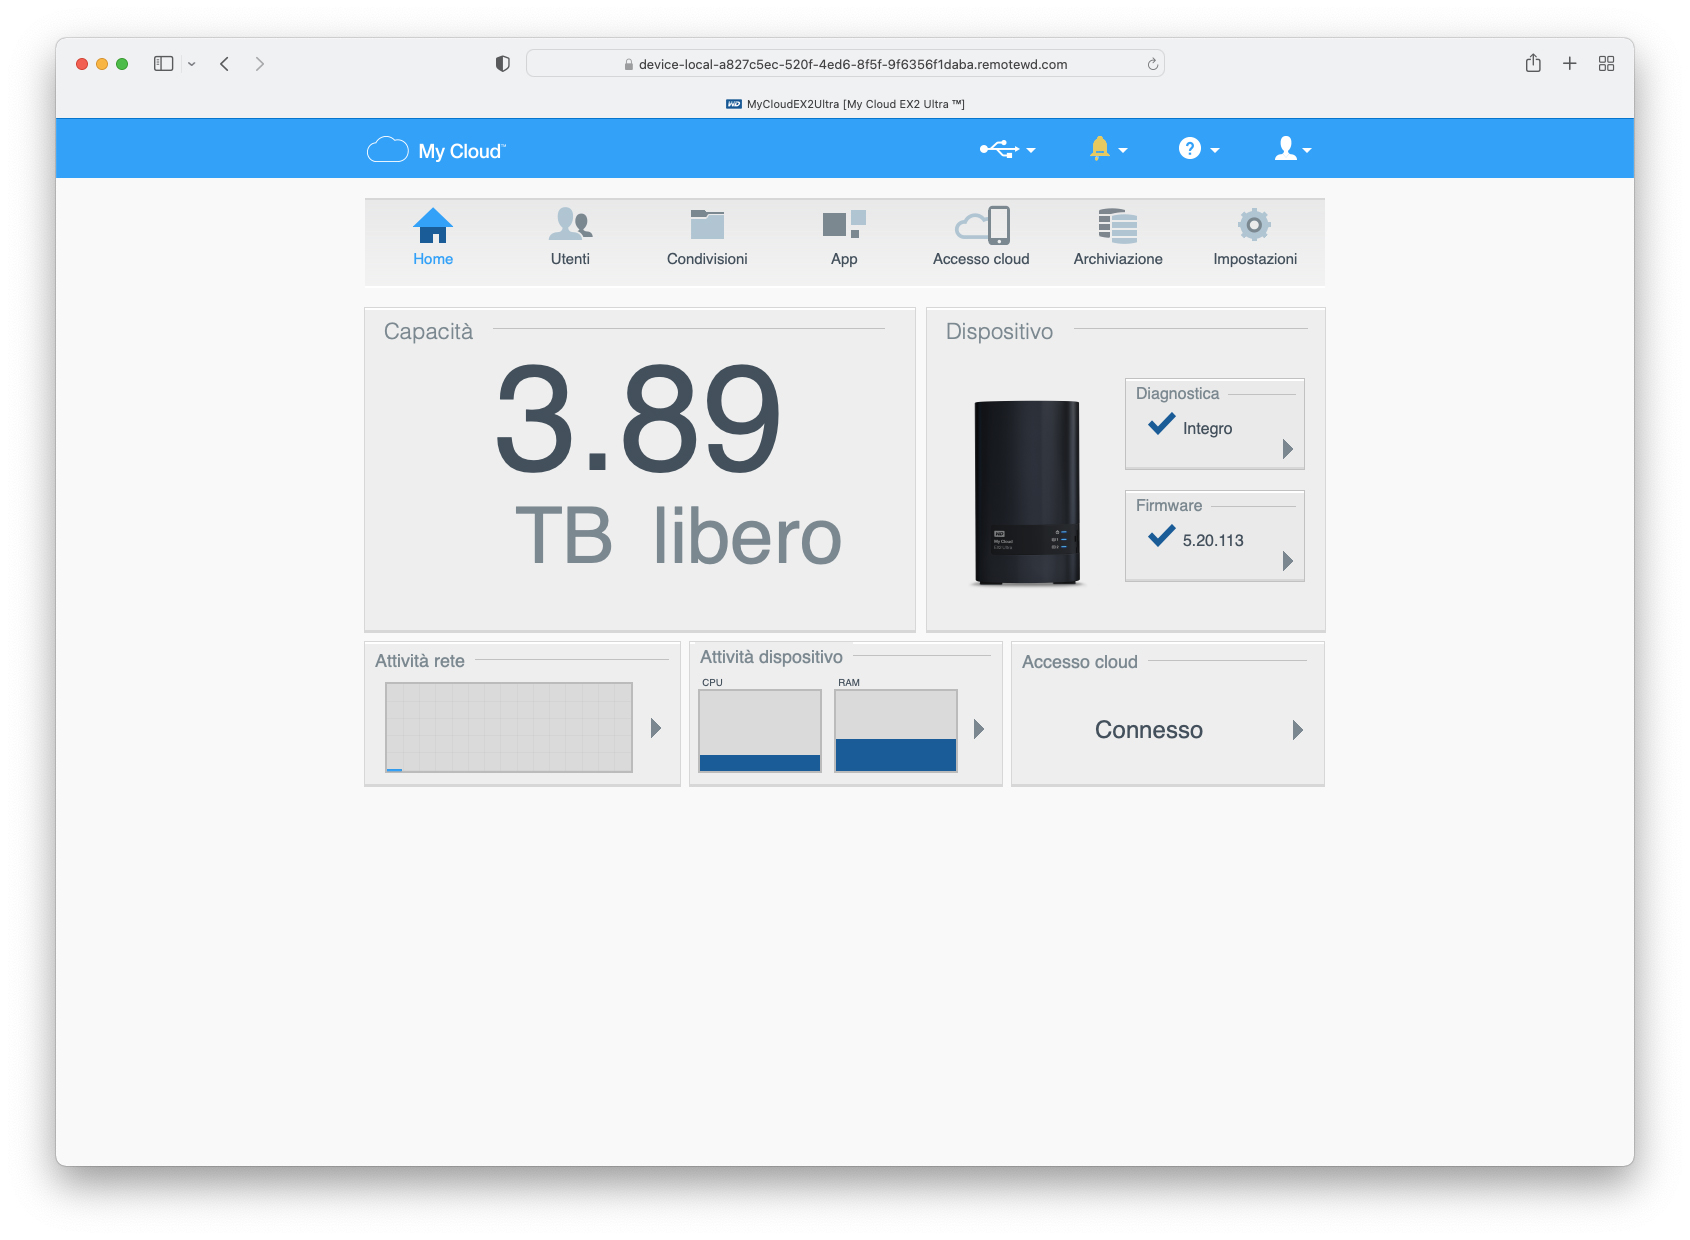1690x1240 pixels.
Task: Open the notifications bell menu
Action: [x=1108, y=149]
